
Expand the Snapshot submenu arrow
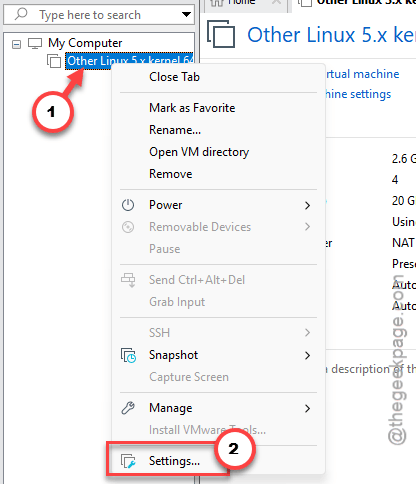pyautogui.click(x=307, y=355)
